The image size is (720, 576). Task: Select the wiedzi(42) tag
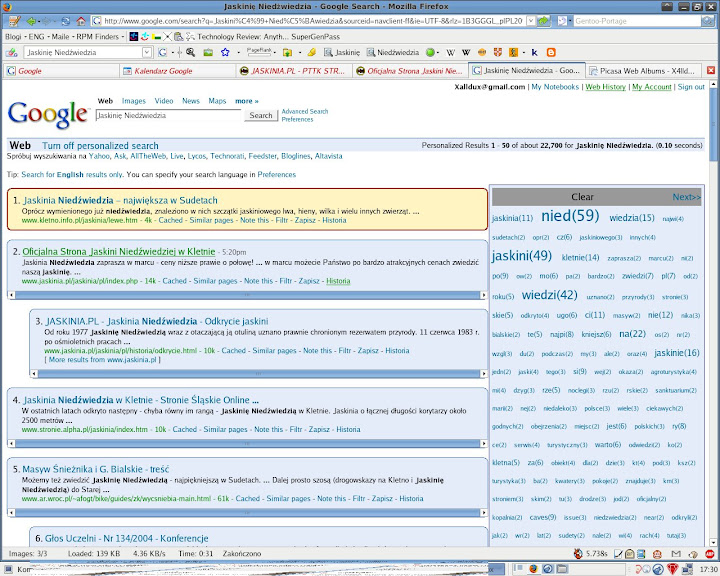click(x=550, y=295)
